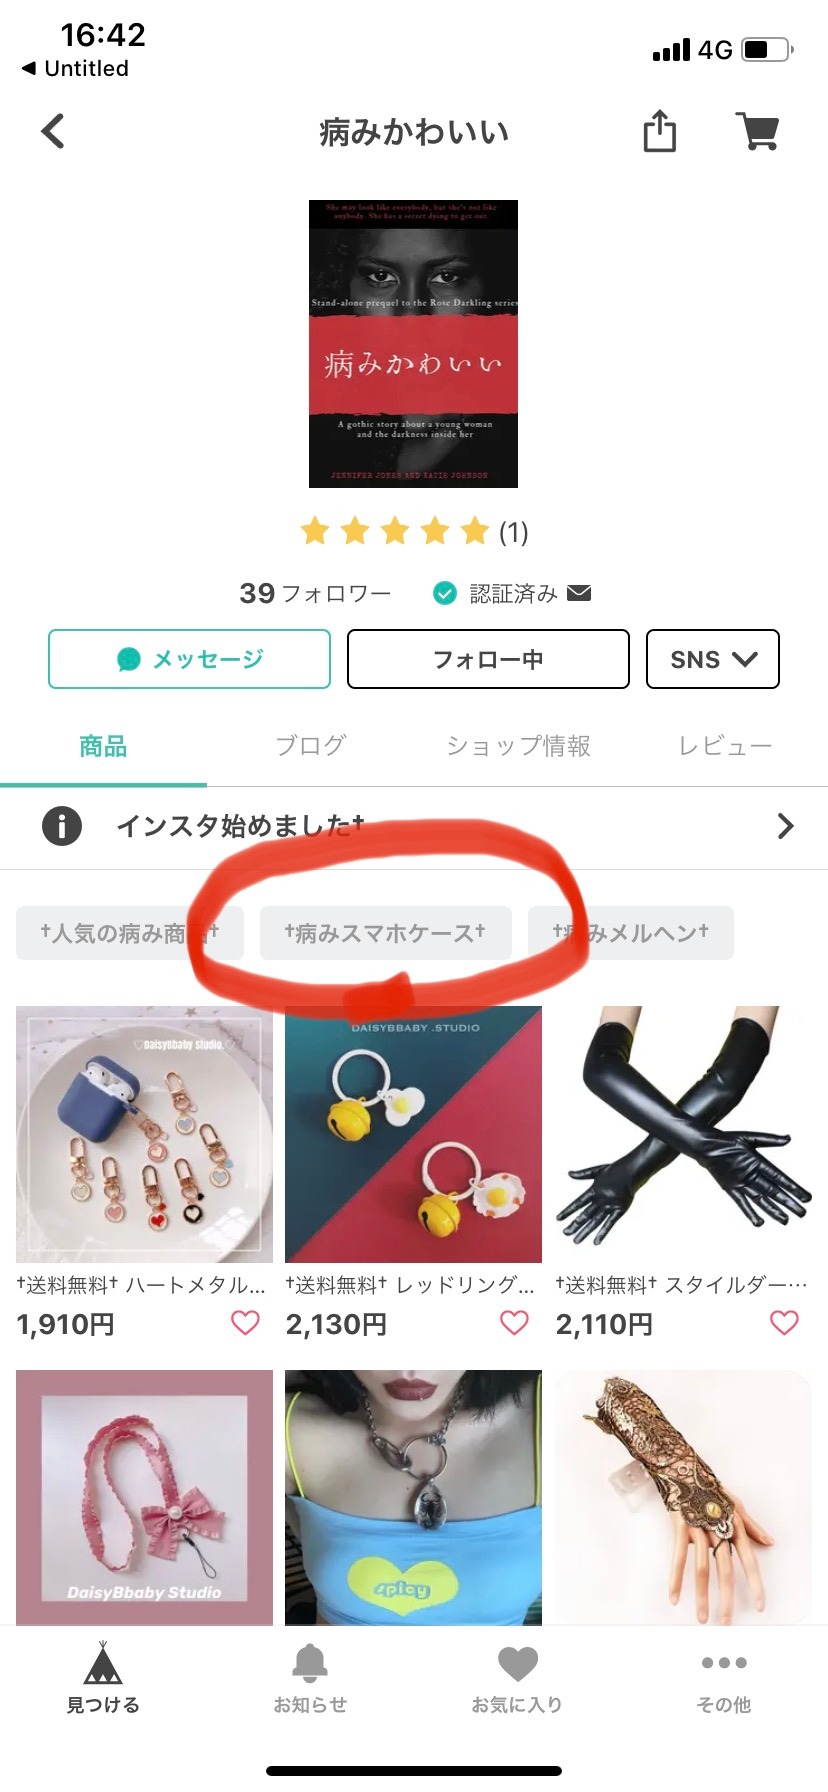Select the 病みスマホケース category chip

386,933
